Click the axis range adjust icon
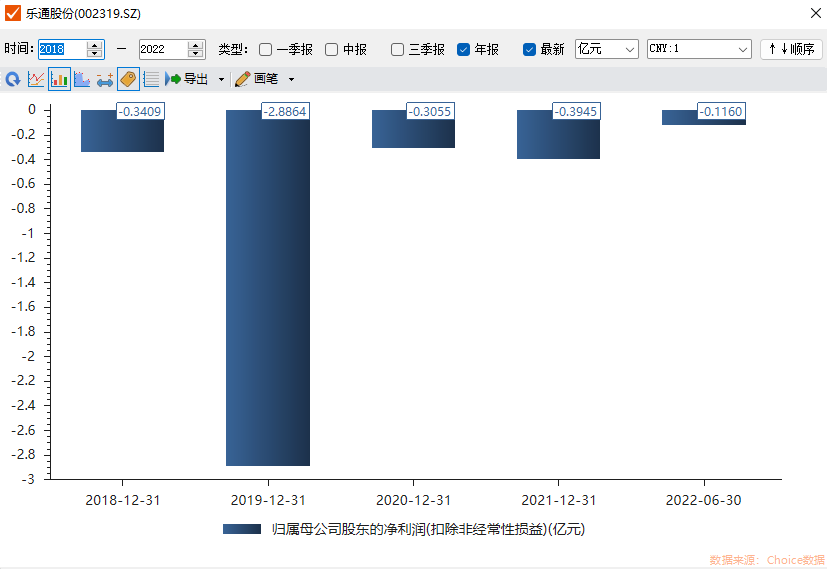The height and width of the screenshot is (569, 827). click(105, 79)
